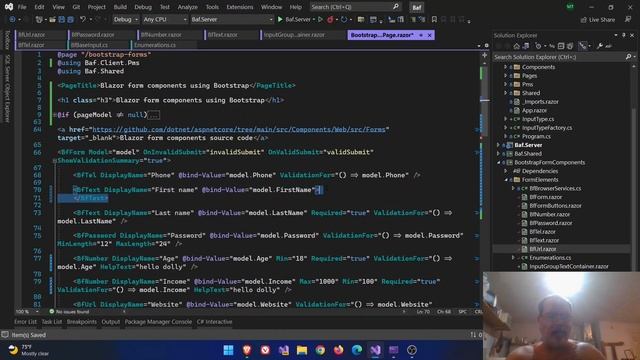Collapse the BootstrapFormComponents project
This screenshot has width=640, height=360.
498,162
